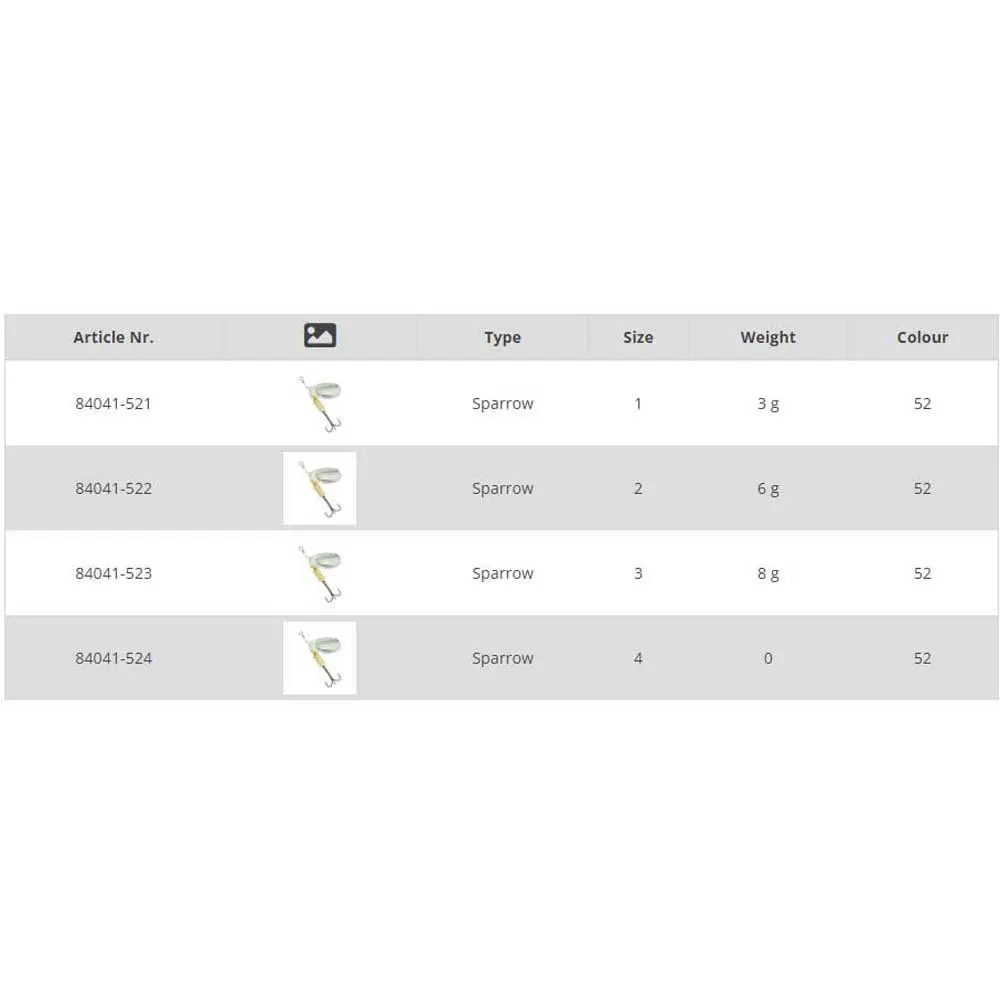
Task: Click the Type column header
Action: click(502, 337)
